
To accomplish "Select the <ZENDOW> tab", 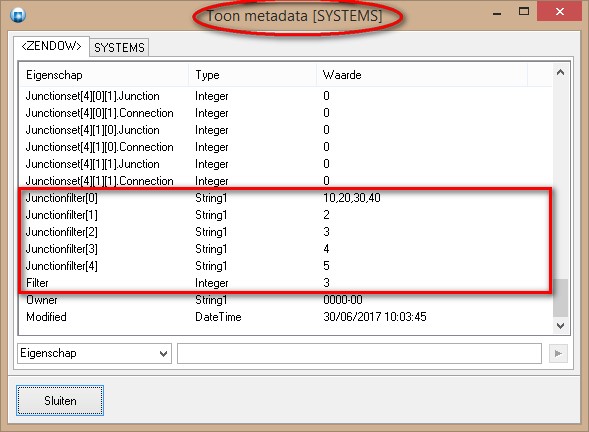I will (x=51, y=46).
